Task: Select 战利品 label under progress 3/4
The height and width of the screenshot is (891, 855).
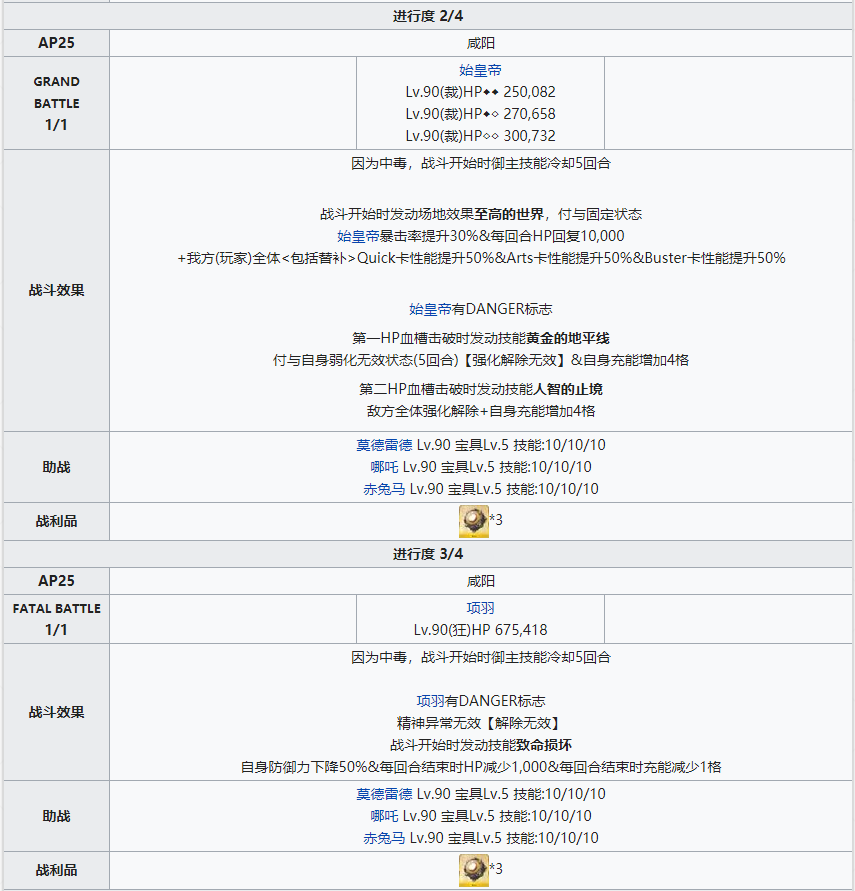Action: pyautogui.click(x=56, y=870)
